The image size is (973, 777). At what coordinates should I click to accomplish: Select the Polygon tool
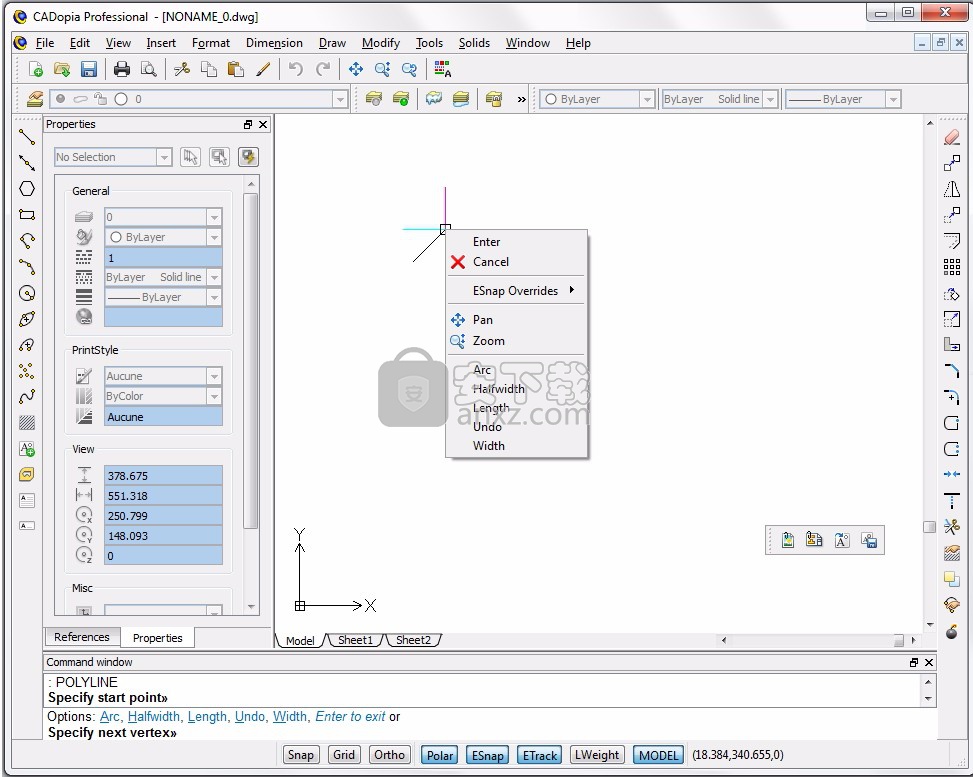pos(27,189)
